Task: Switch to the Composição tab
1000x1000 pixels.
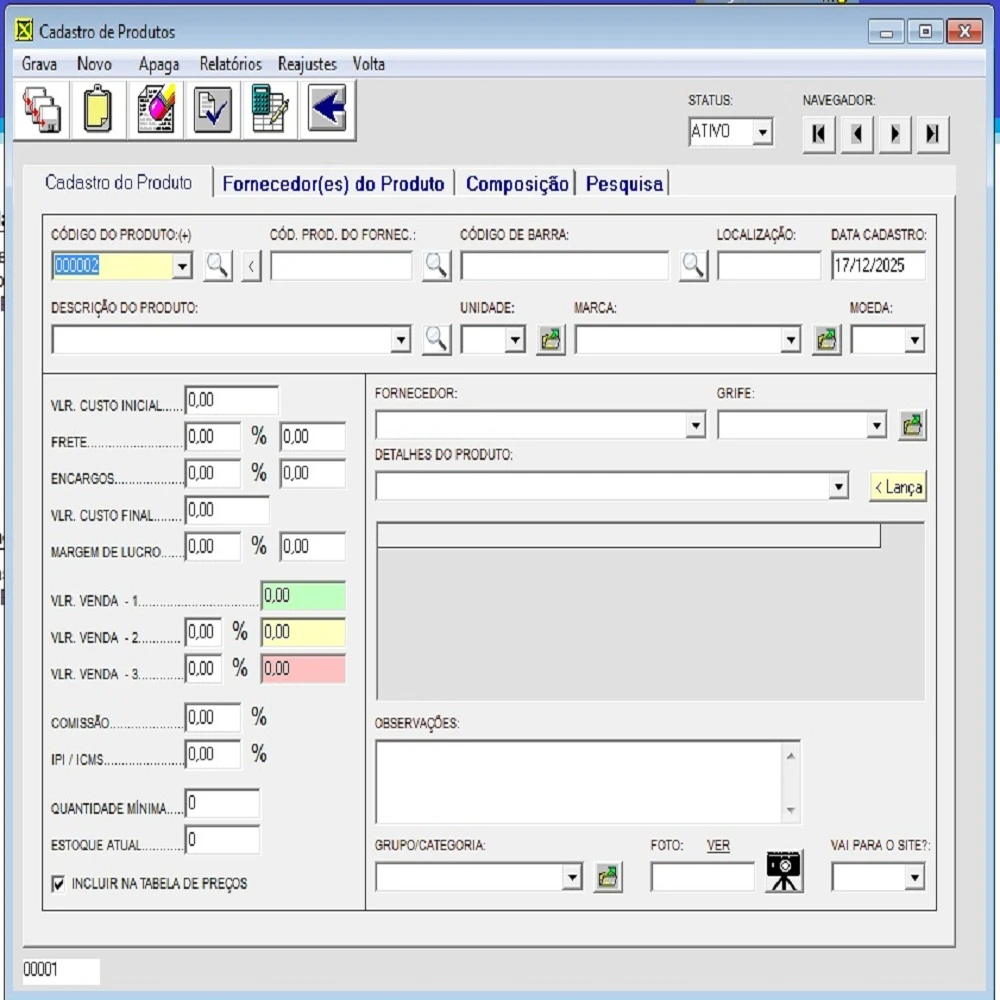Action: (517, 184)
